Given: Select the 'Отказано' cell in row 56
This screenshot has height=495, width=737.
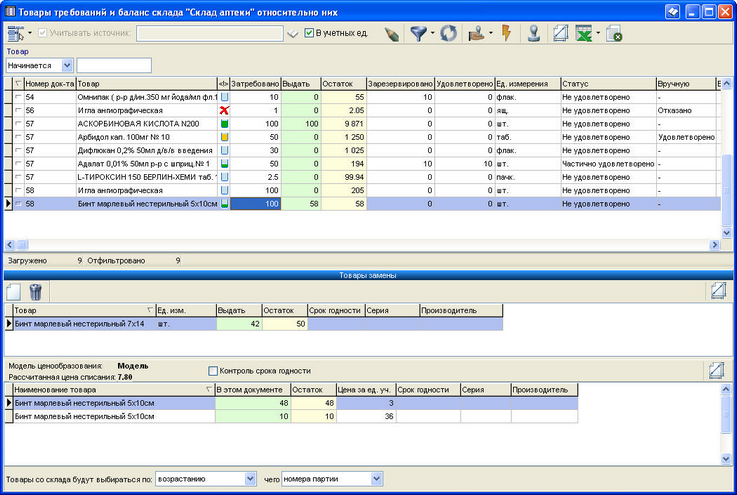Looking at the screenshot, I should coord(686,110).
